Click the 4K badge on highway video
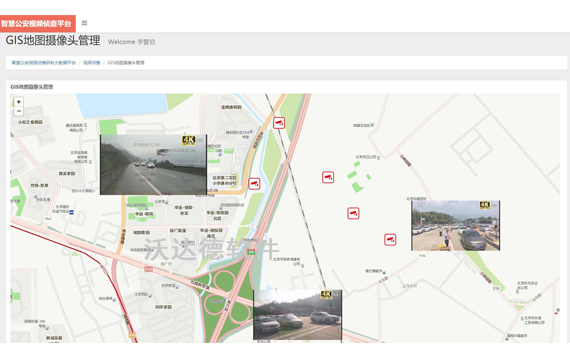Screen dimensions: 570x360 [x=189, y=140]
